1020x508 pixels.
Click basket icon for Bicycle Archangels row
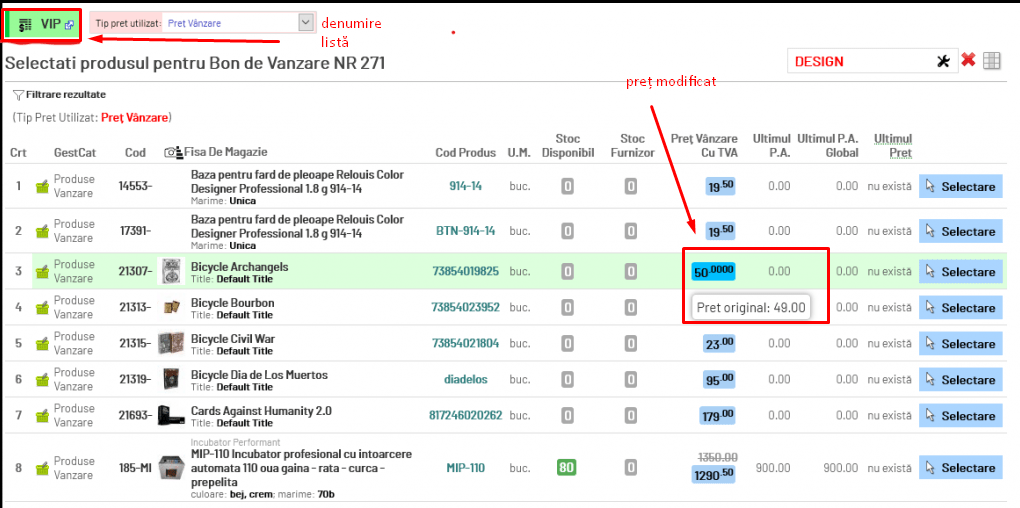(x=42, y=272)
